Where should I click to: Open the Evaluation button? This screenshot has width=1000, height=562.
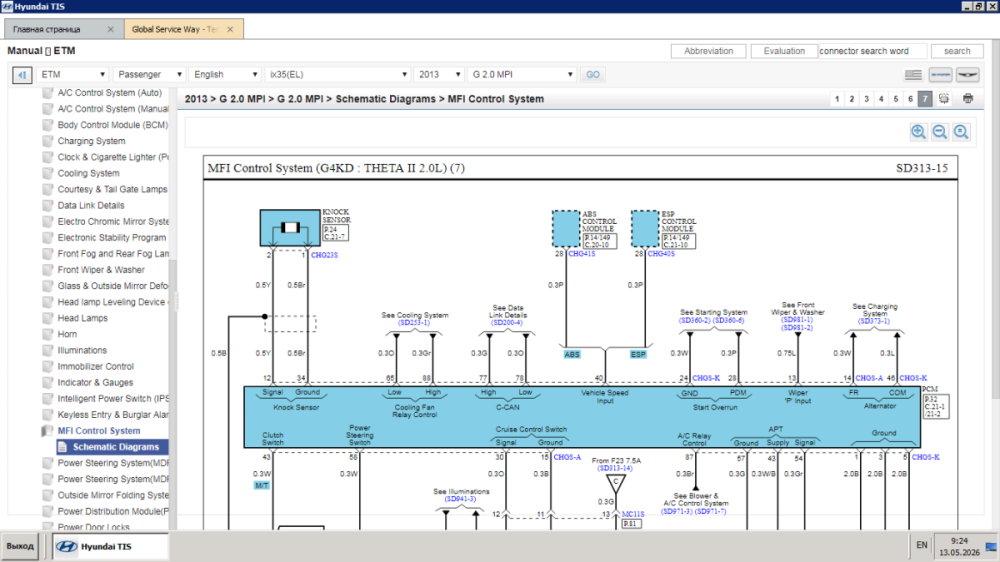[x=784, y=51]
